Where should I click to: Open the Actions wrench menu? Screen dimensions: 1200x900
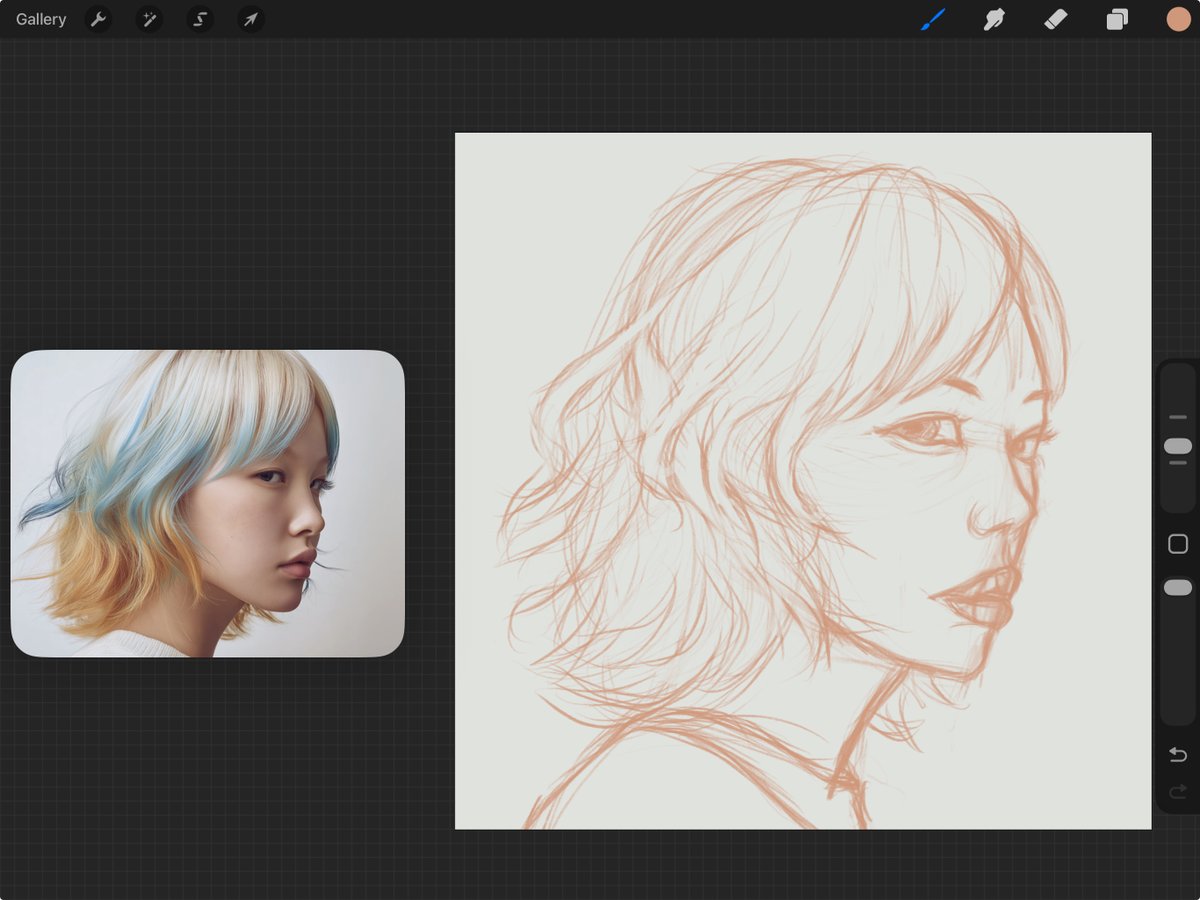[x=98, y=19]
